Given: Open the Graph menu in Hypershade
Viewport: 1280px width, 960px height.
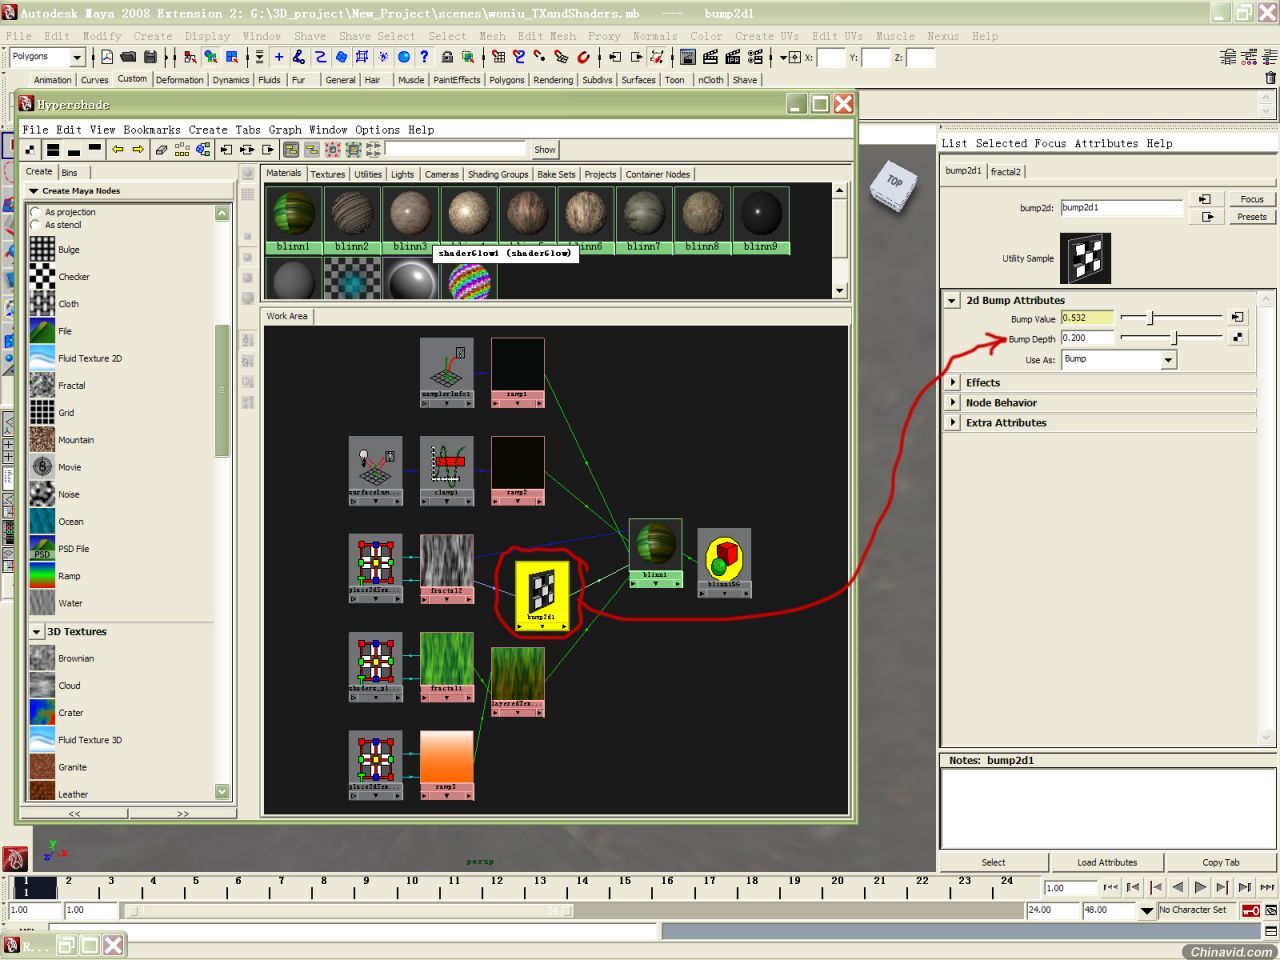Looking at the screenshot, I should point(284,129).
